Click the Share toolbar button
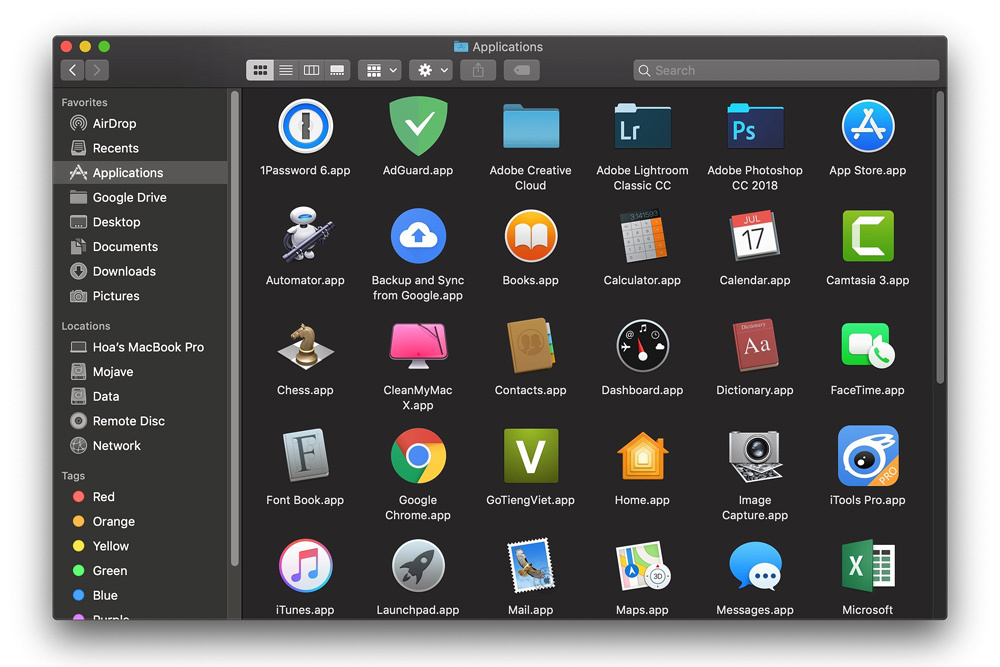 pyautogui.click(x=478, y=70)
